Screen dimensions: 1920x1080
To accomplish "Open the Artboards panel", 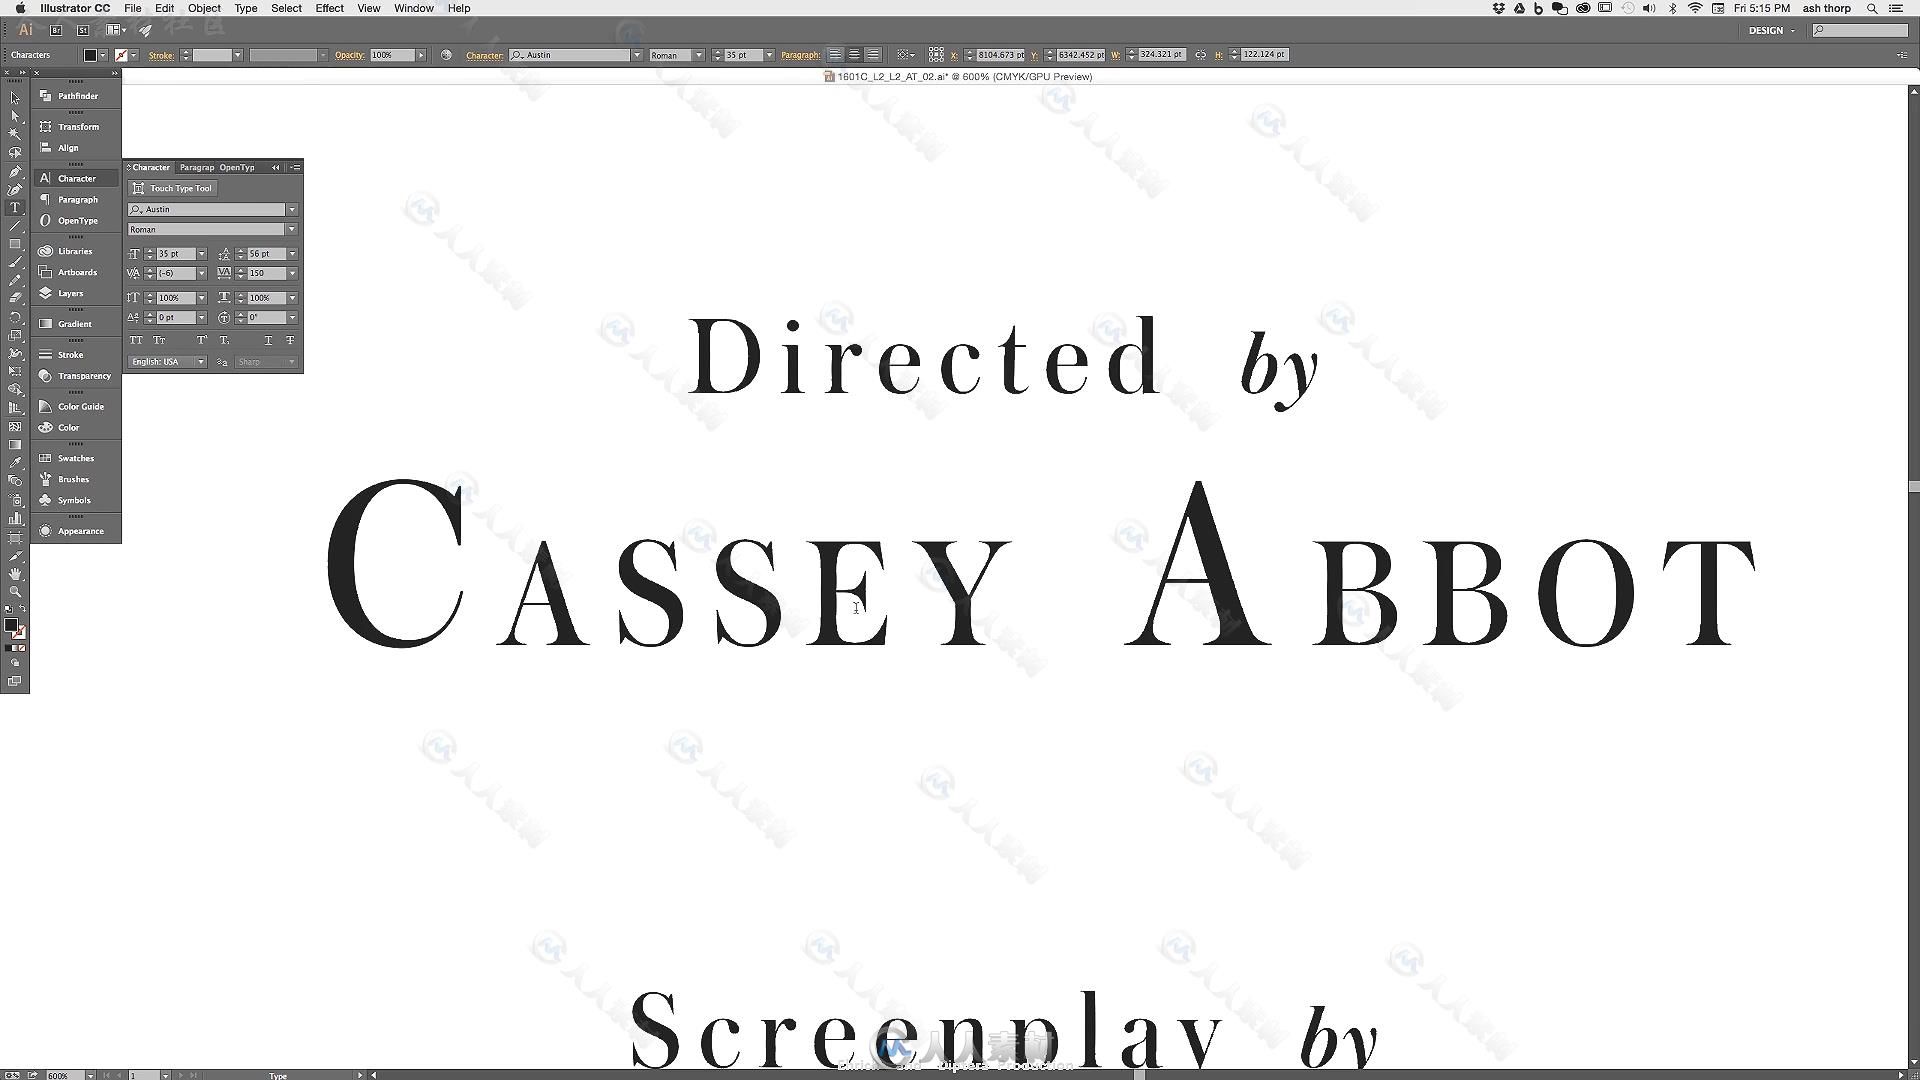I will pyautogui.click(x=76, y=272).
